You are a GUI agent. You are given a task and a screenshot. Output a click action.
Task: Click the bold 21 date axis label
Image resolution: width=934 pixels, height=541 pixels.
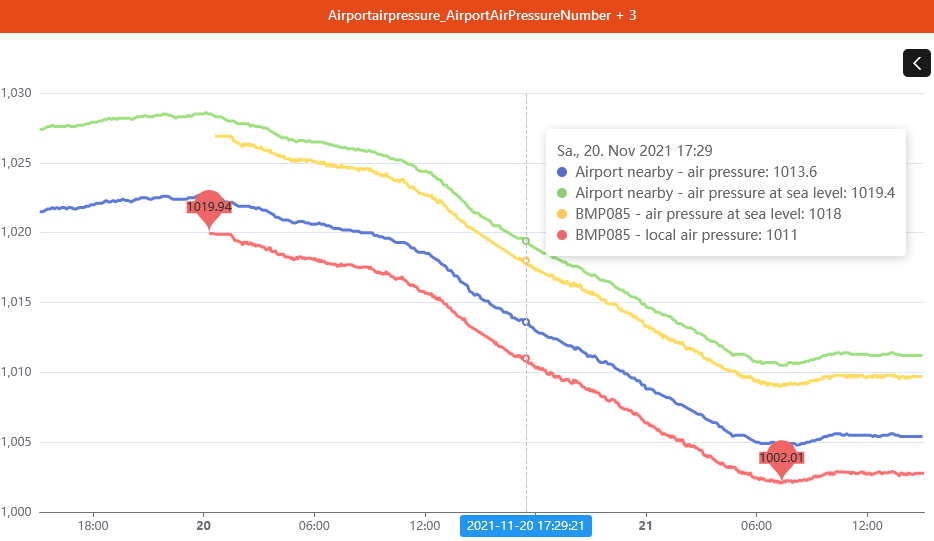pos(646,524)
